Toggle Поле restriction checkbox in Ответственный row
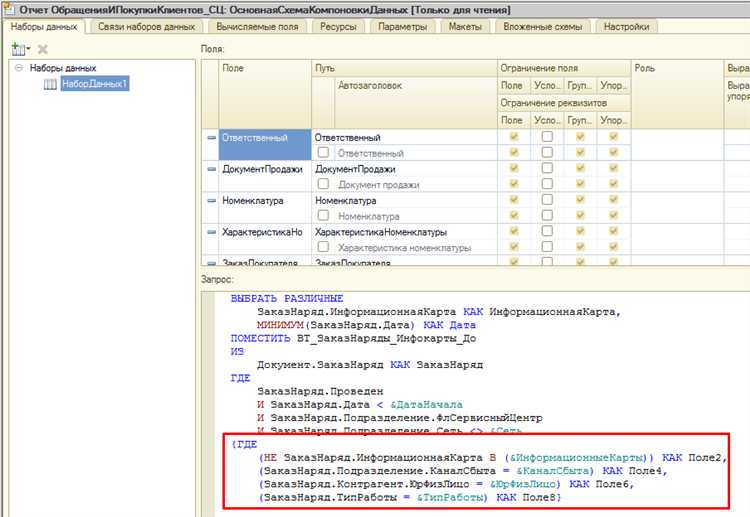This screenshot has width=750, height=517. pos(514,137)
